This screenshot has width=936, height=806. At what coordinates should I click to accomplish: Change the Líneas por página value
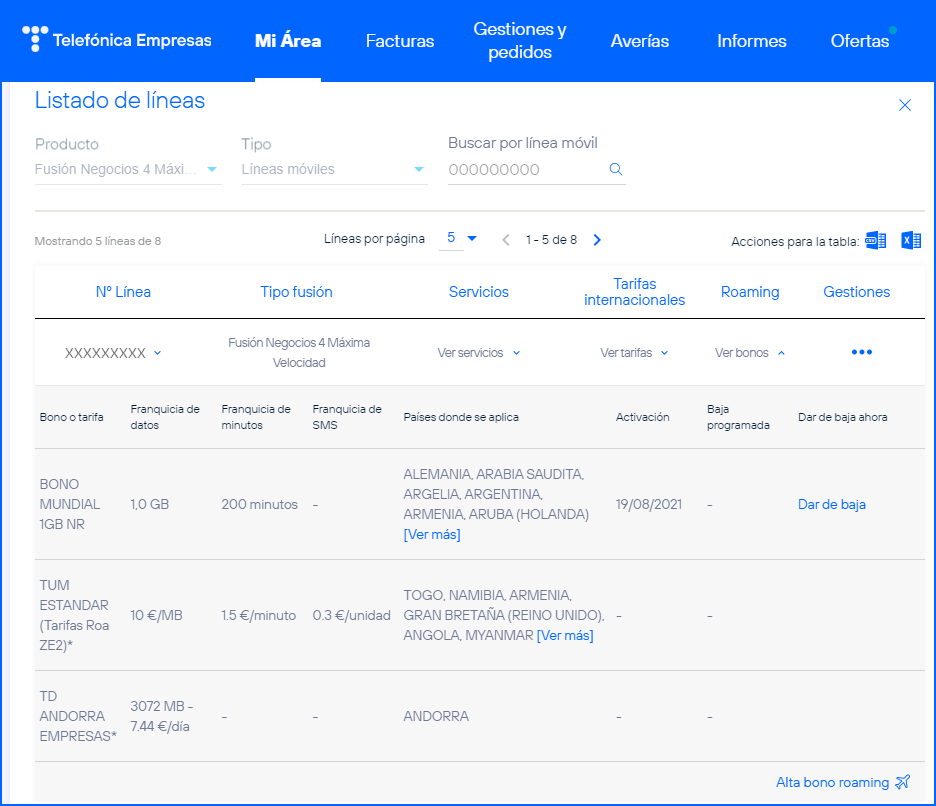pos(461,238)
